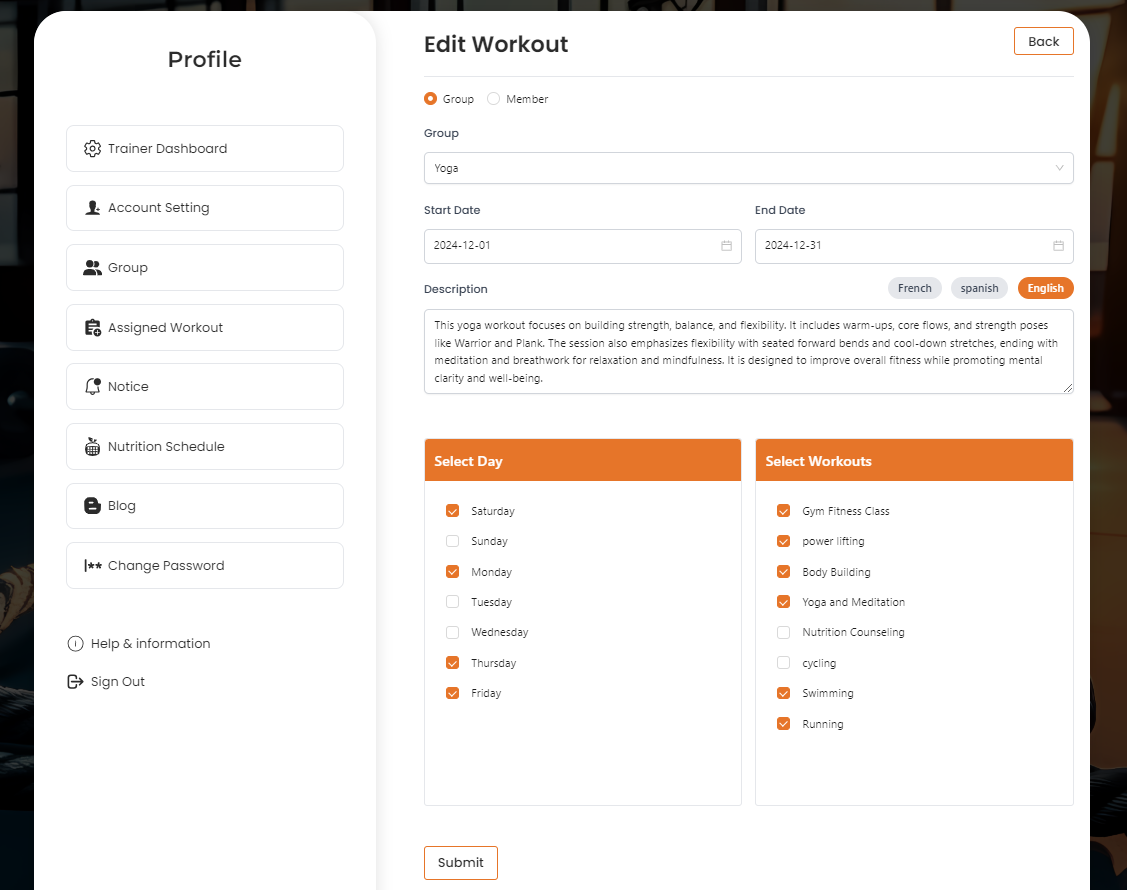Click the Group people icon in sidebar
The width and height of the screenshot is (1127, 890).
(92, 268)
